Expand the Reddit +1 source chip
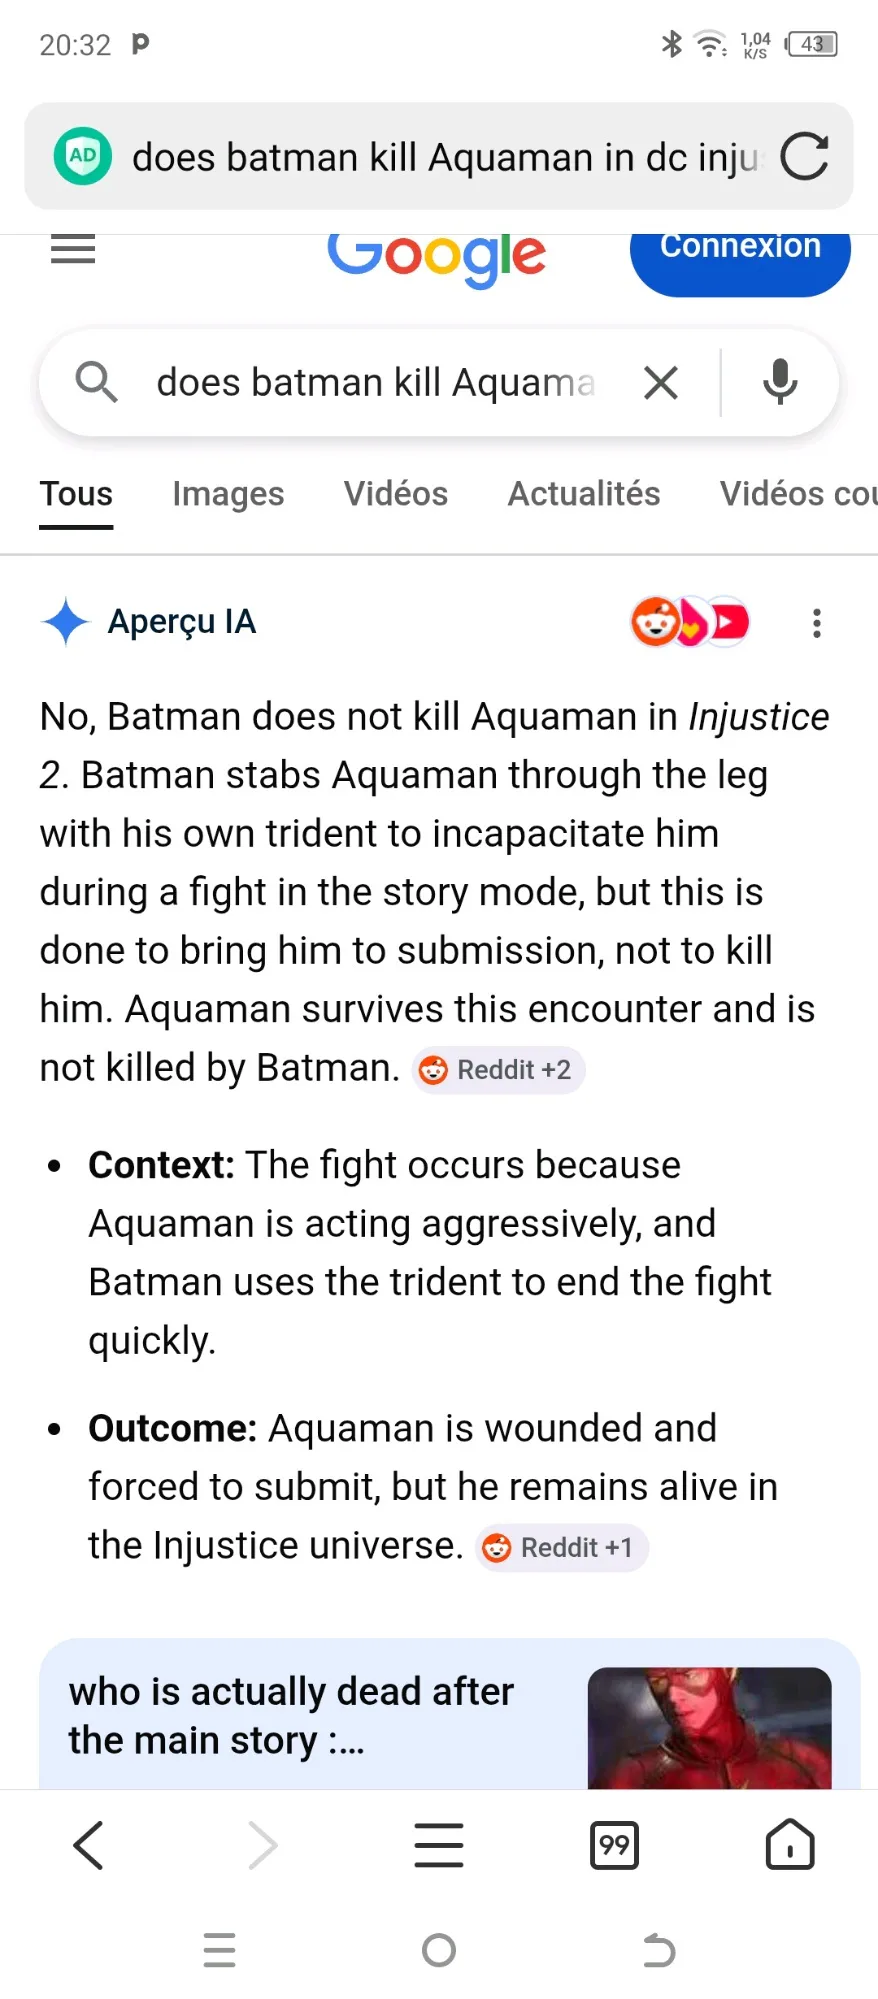The image size is (878, 1999). [561, 1548]
